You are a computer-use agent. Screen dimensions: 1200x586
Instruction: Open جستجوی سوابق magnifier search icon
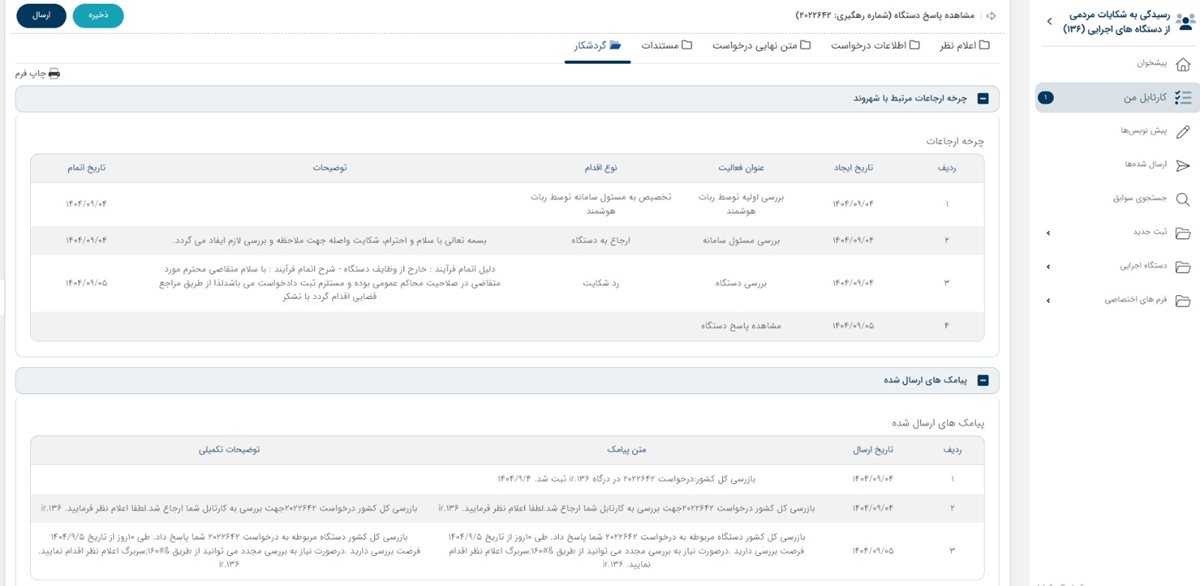point(1183,199)
